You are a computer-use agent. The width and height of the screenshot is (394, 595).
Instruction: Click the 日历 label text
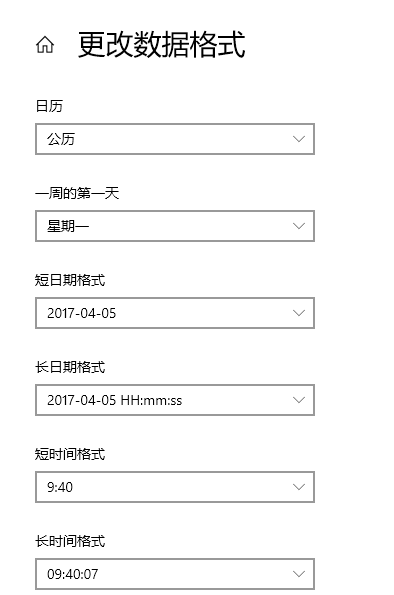[49, 106]
